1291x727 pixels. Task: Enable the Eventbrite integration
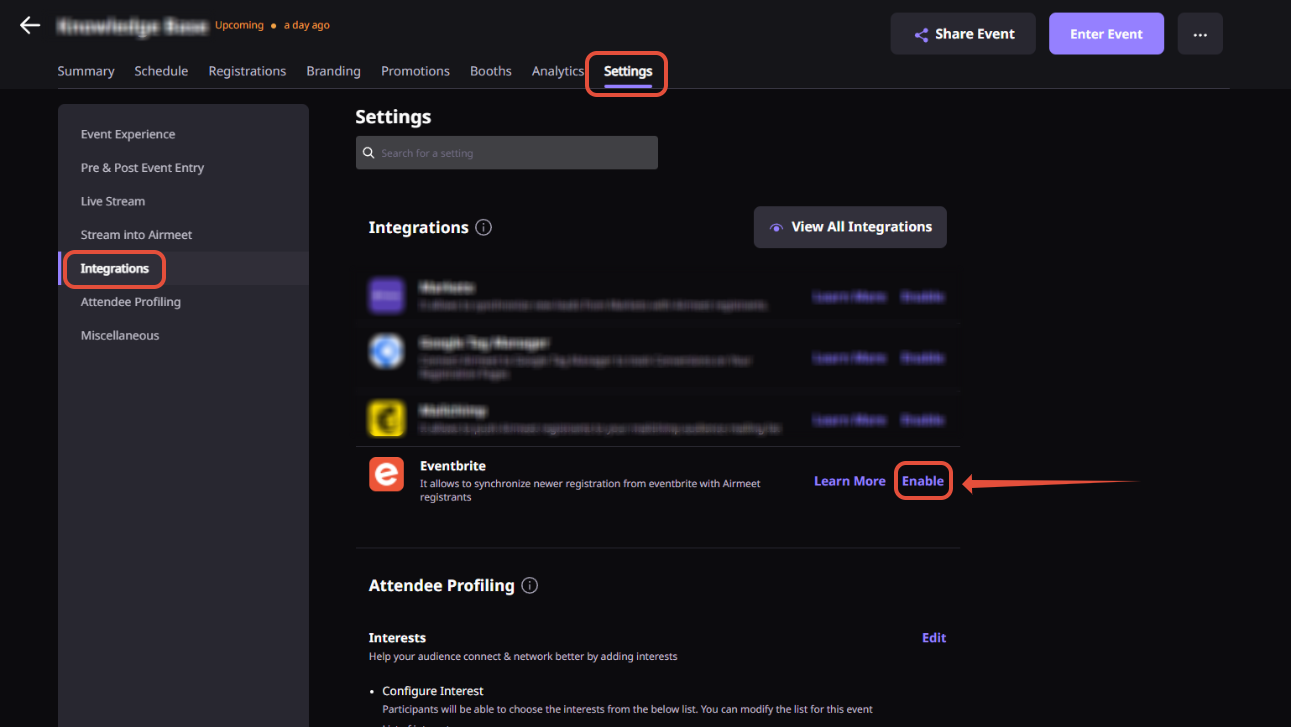(x=922, y=481)
